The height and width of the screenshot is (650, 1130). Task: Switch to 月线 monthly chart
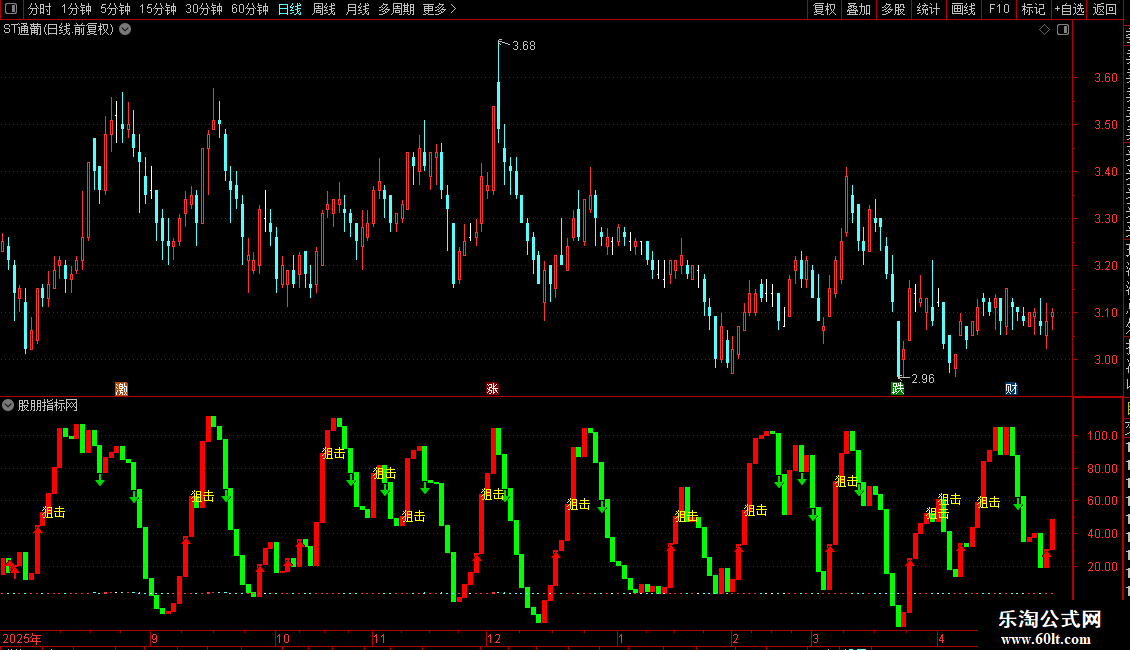[357, 9]
